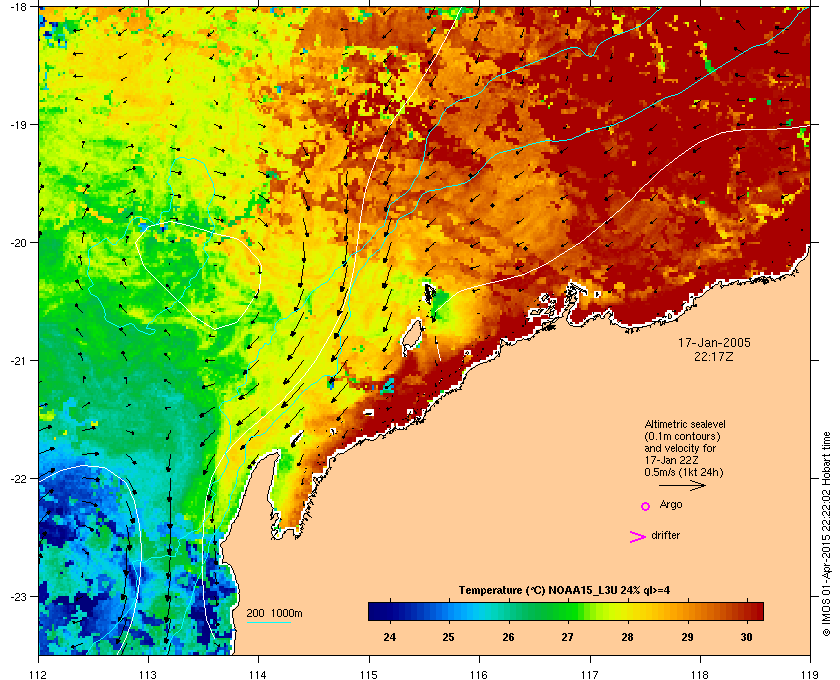This screenshot has height=680, width=840.
Task: Click the green 27°C section of the colorbar
Action: (x=568, y=611)
